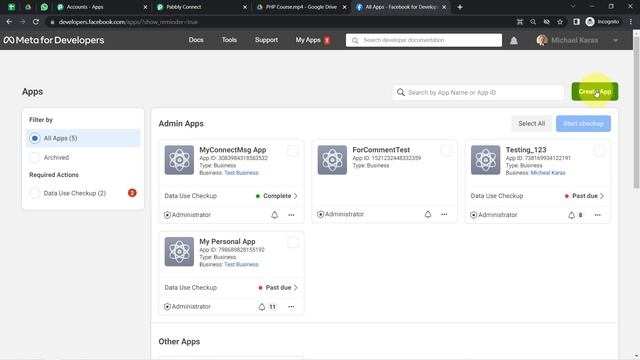Click the Incognito profile icon

tap(590, 22)
